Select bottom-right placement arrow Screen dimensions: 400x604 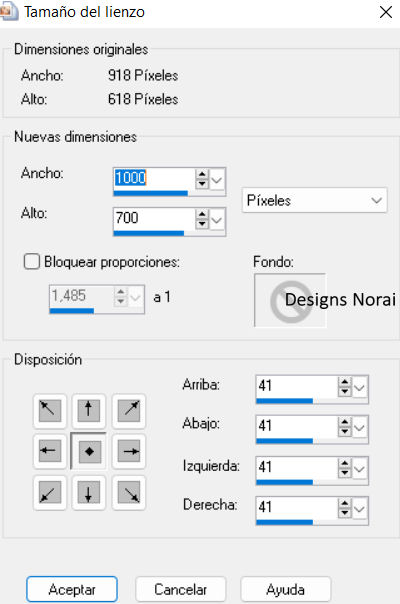(129, 493)
